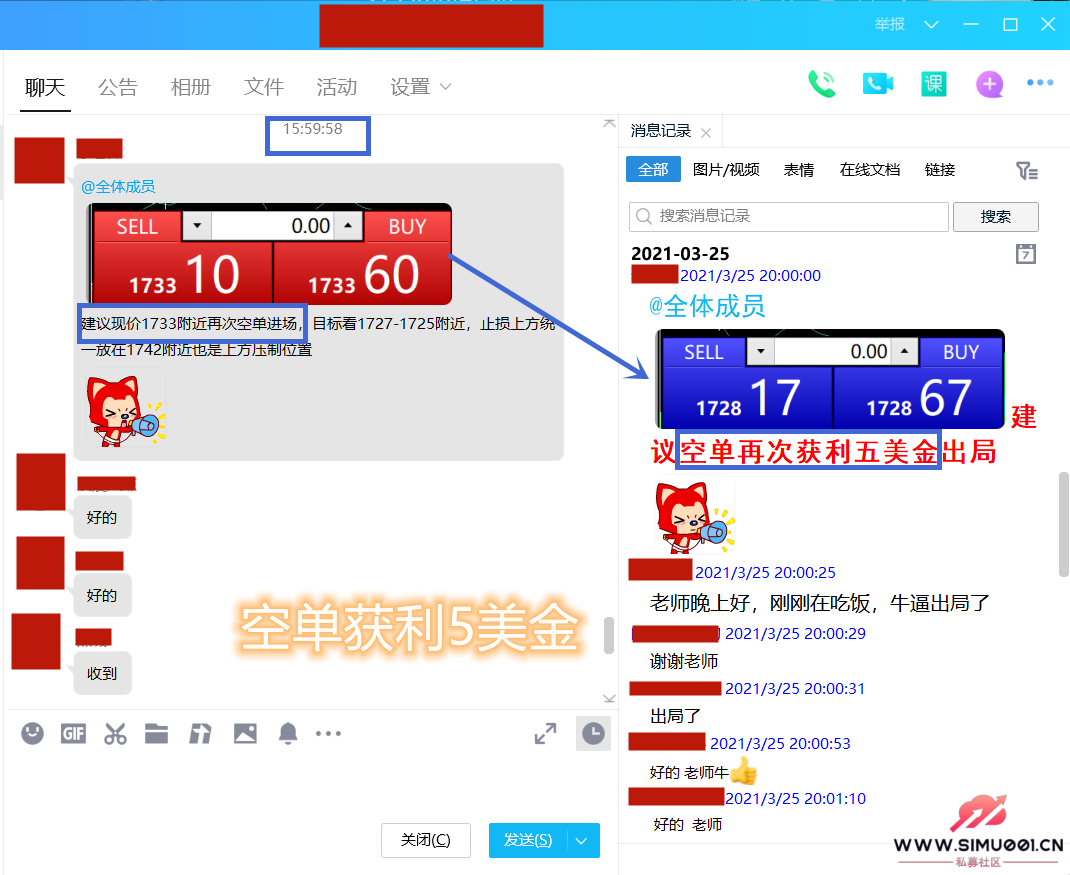The image size is (1070, 875).
Task: Insert a picture using image icon
Action: tap(245, 734)
